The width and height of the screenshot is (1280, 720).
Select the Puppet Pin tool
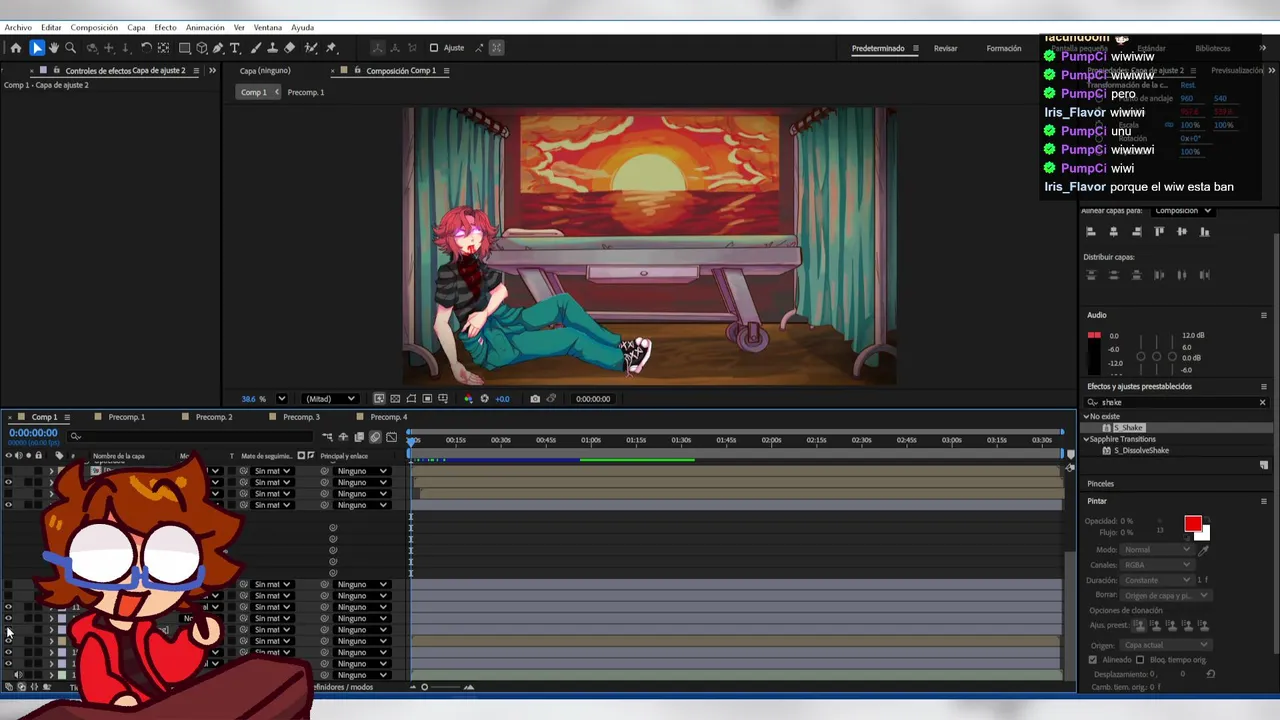pyautogui.click(x=331, y=48)
